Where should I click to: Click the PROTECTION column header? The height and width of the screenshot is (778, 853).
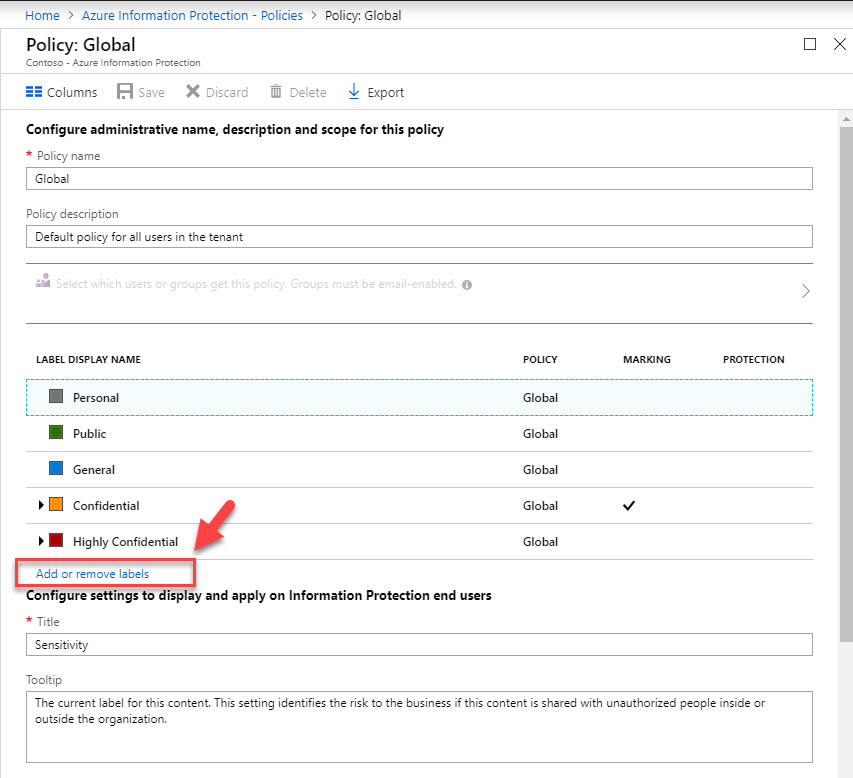(x=753, y=360)
